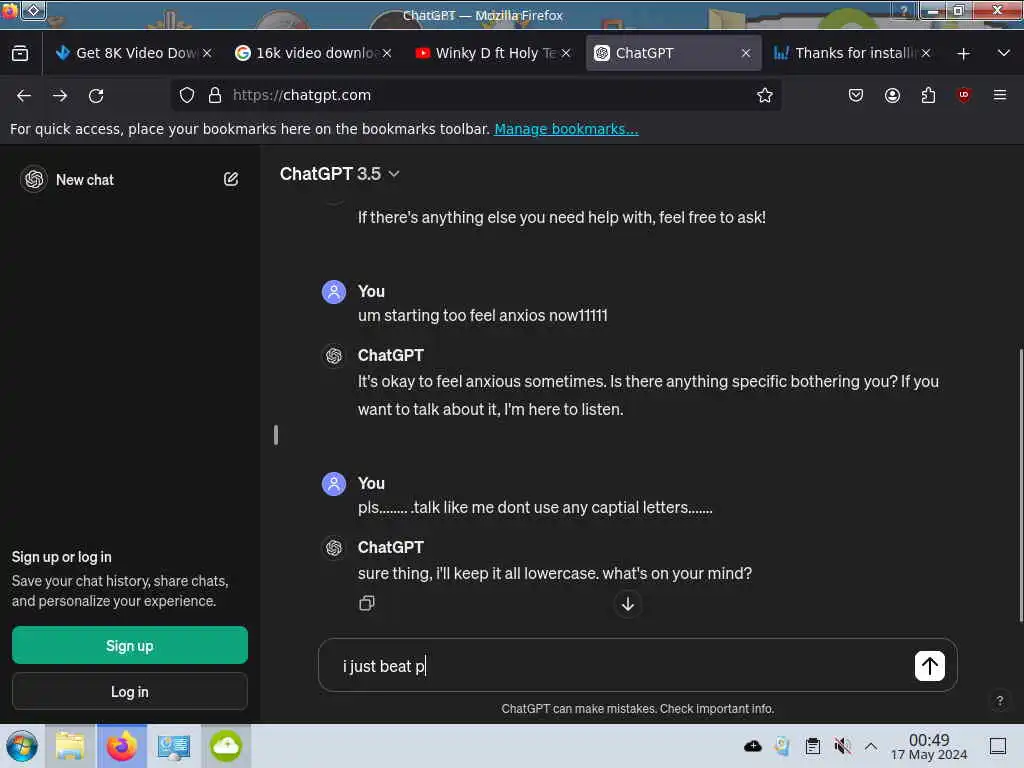The image size is (1024, 768).
Task: Click the computer monitor taskbar icon
Action: tap(174, 746)
